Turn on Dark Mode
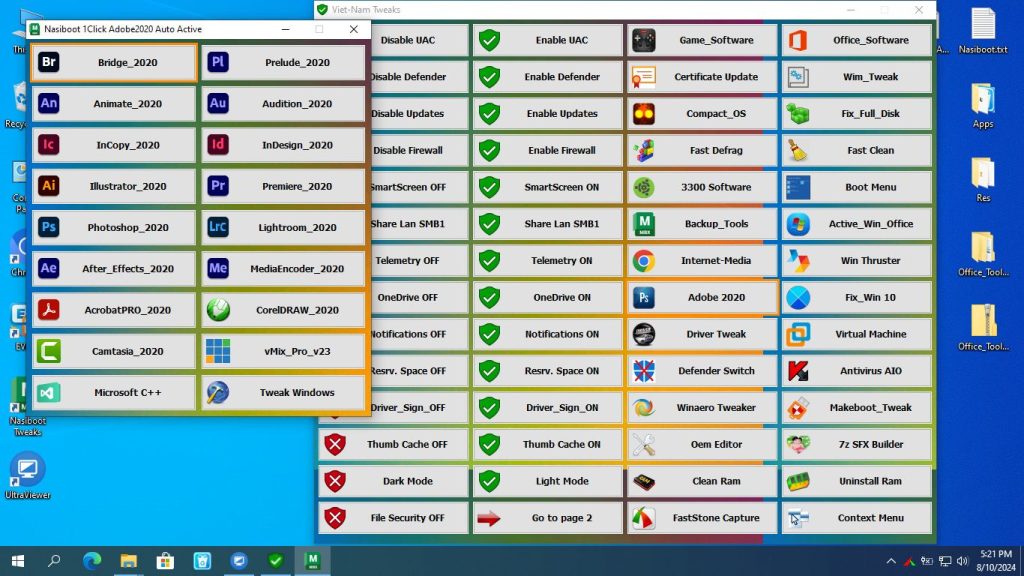 [393, 481]
